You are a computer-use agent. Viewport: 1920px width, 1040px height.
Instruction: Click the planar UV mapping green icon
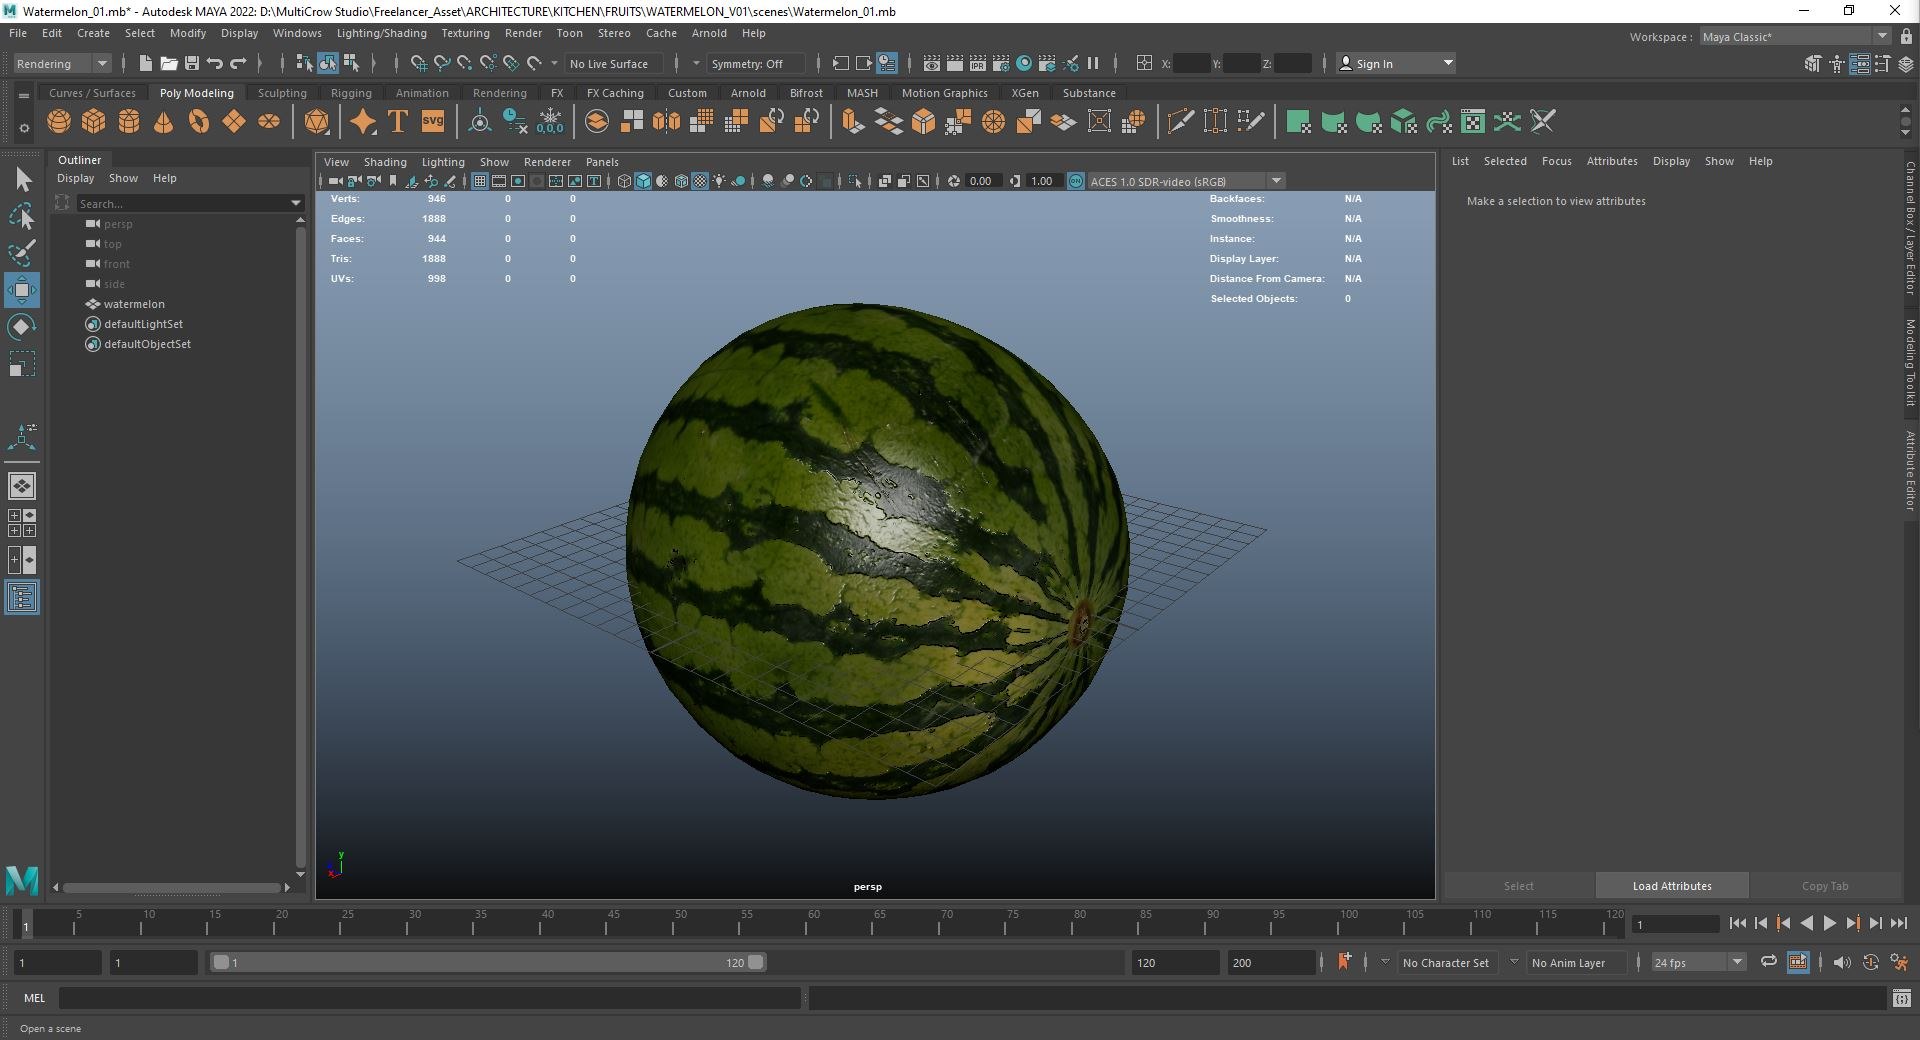tap(1298, 122)
